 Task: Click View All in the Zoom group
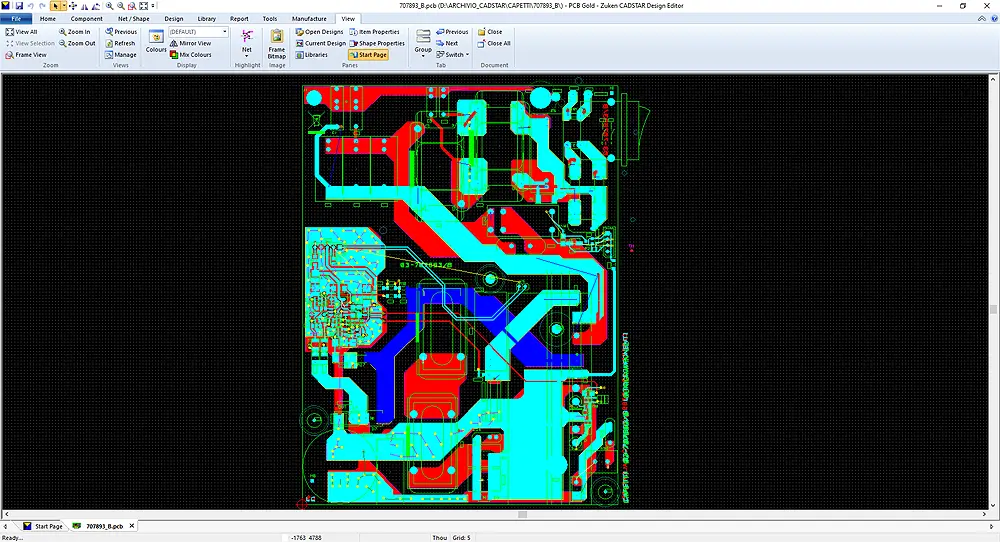click(x=22, y=32)
